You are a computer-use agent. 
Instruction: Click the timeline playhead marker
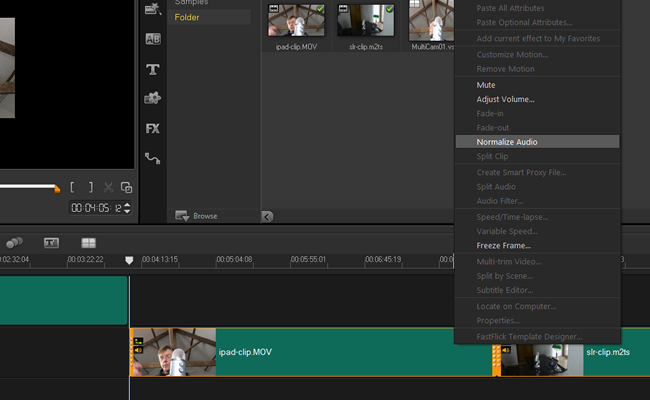129,260
